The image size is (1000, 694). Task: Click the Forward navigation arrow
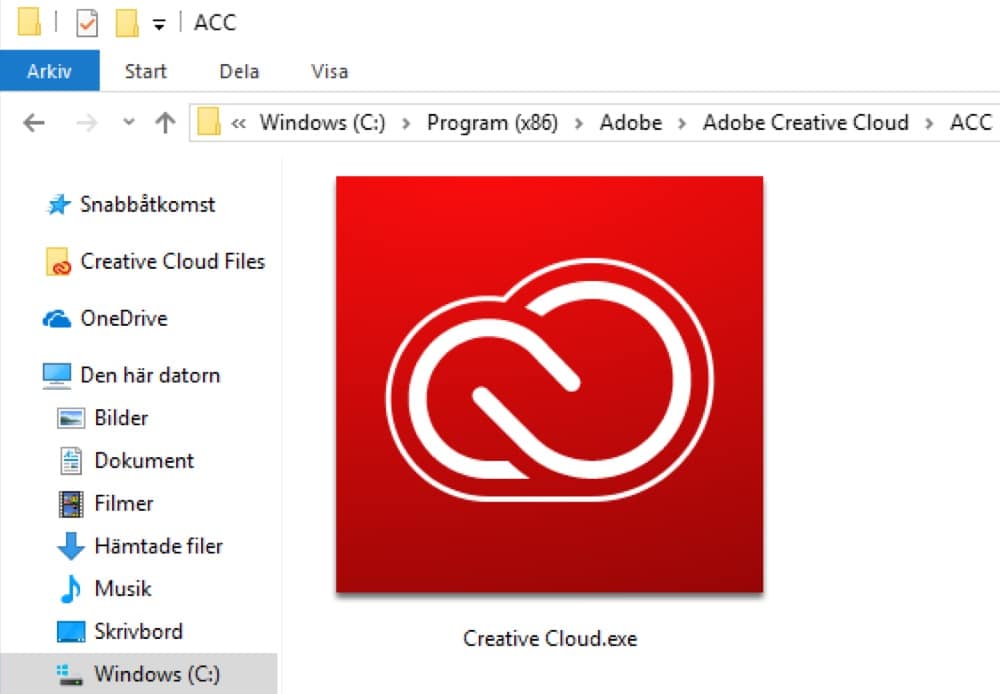click(87, 122)
